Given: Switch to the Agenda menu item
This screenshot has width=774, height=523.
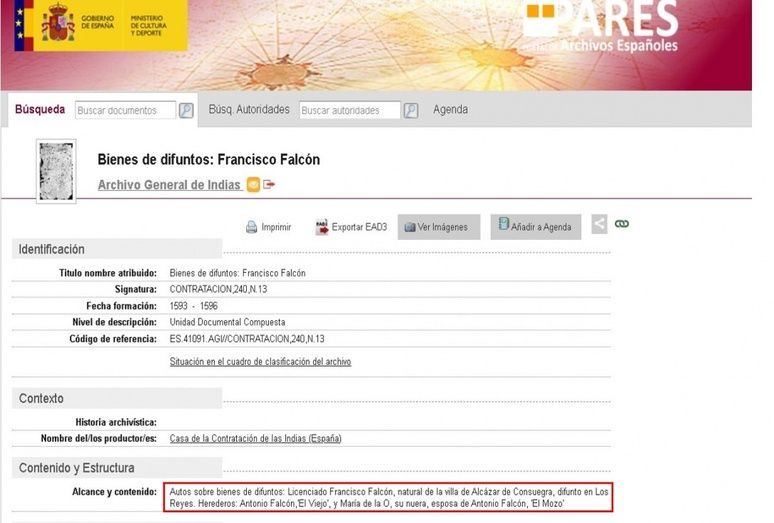Looking at the screenshot, I should (450, 110).
